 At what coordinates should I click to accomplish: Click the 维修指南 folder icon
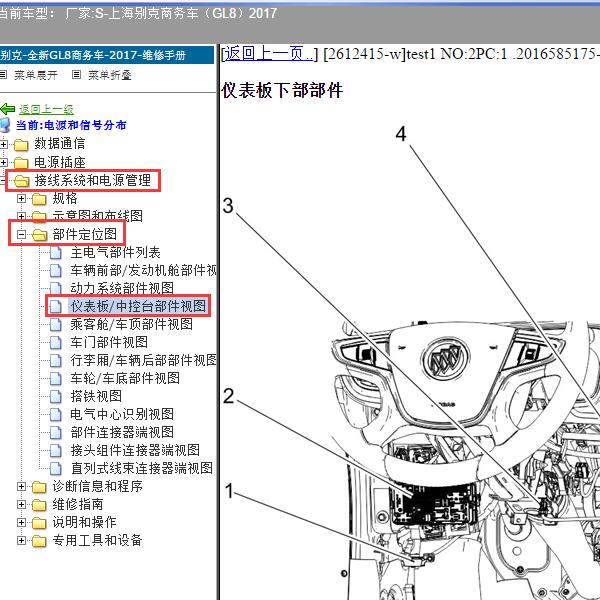click(x=39, y=505)
